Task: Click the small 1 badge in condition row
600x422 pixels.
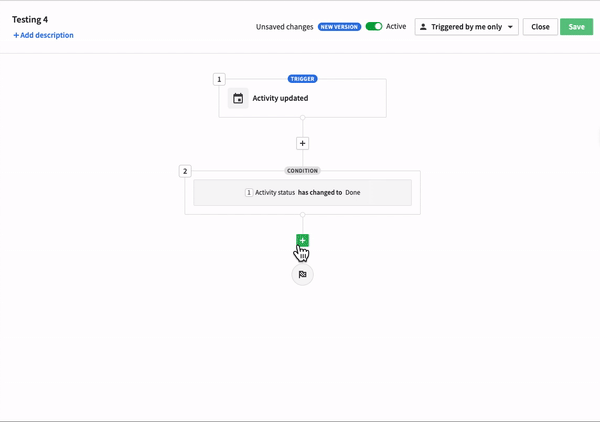Action: click(249, 192)
